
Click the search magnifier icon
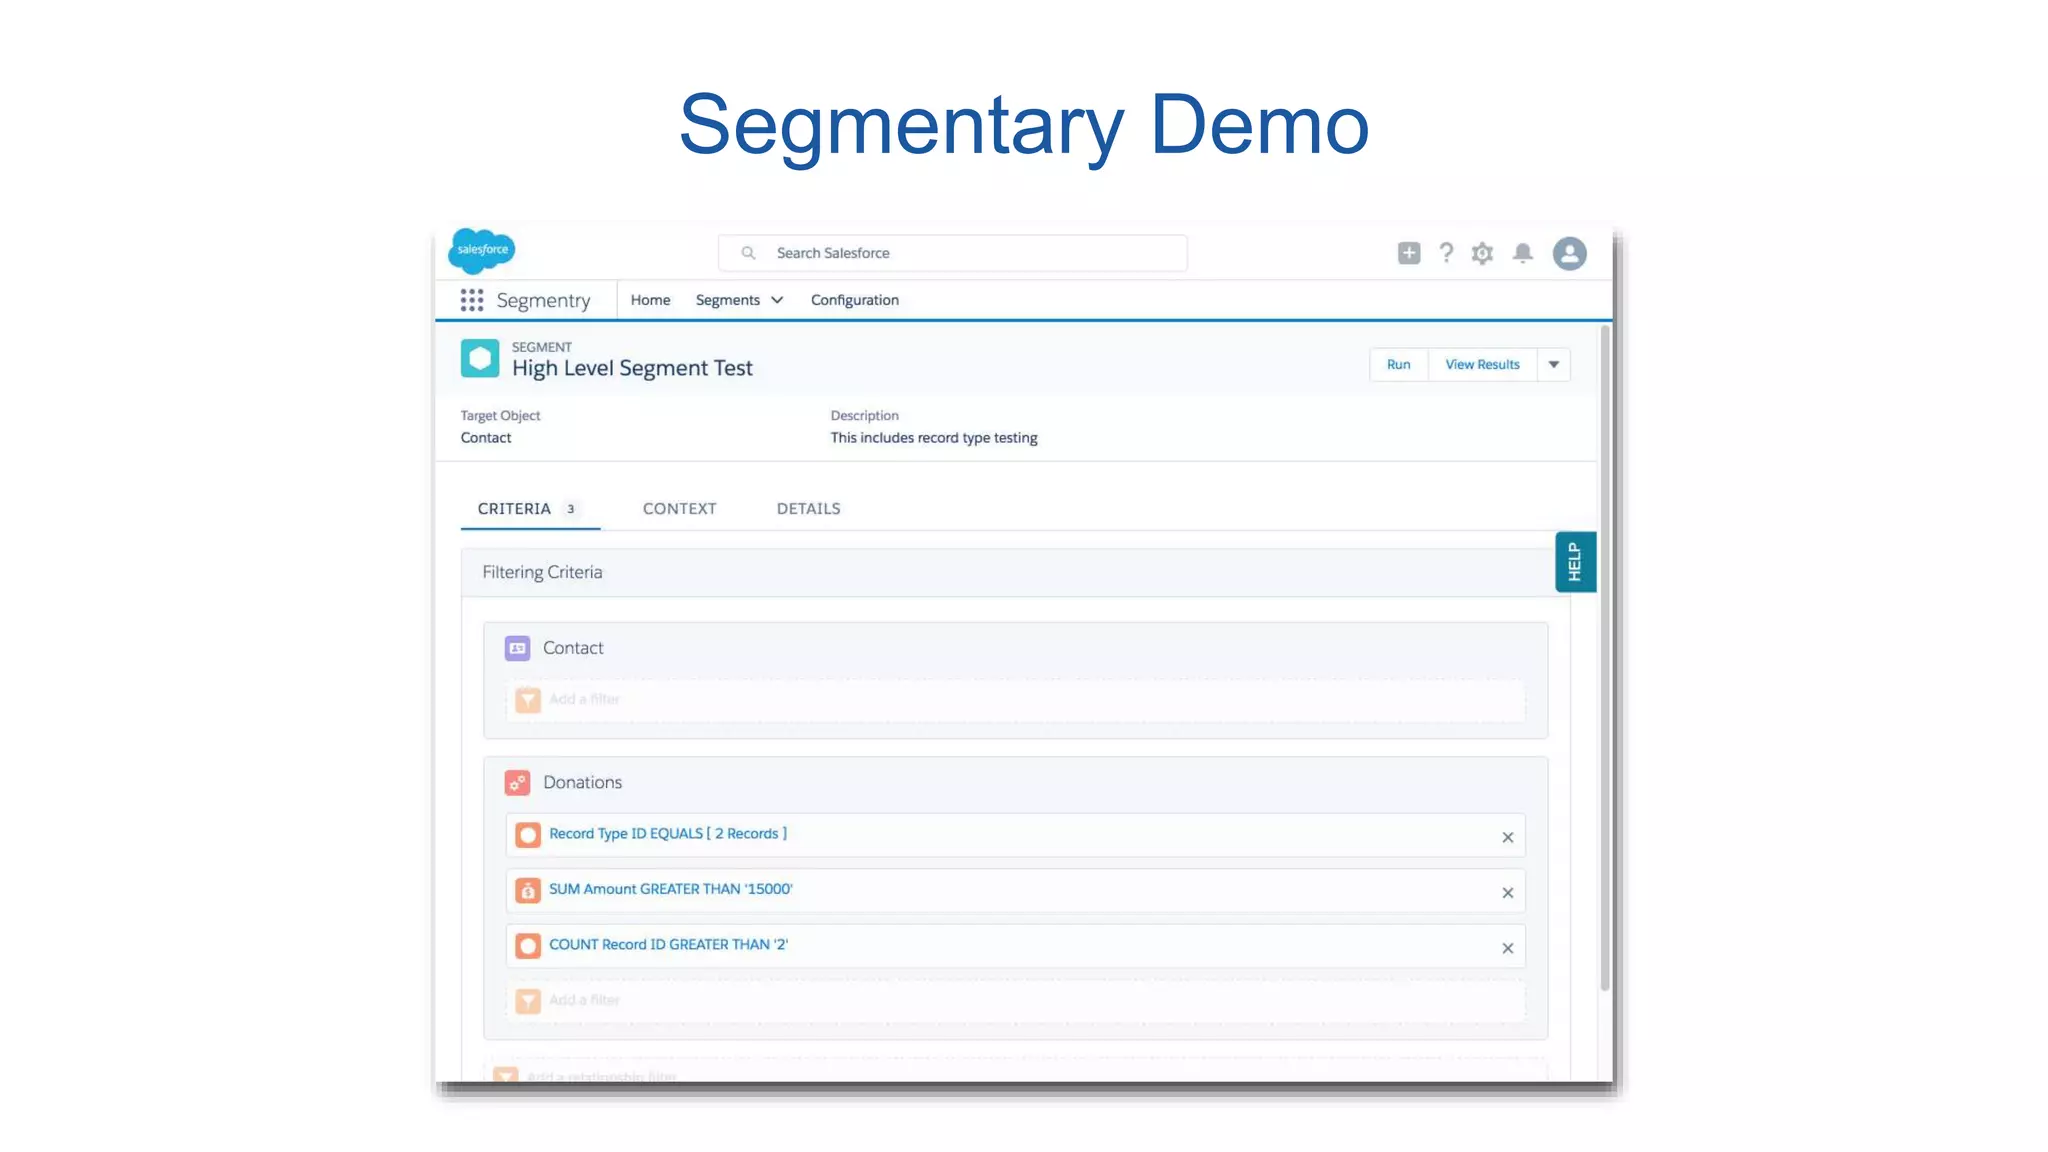click(748, 253)
